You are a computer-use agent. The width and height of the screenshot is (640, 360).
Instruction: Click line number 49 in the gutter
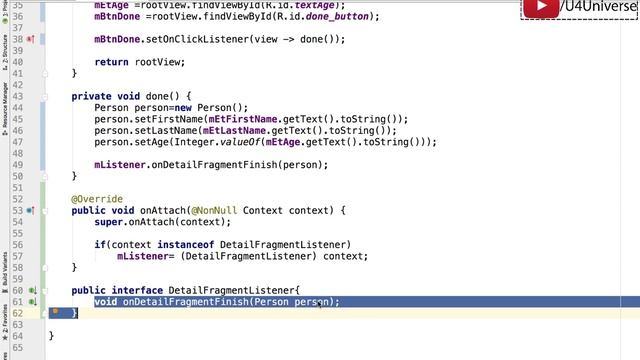point(18,165)
